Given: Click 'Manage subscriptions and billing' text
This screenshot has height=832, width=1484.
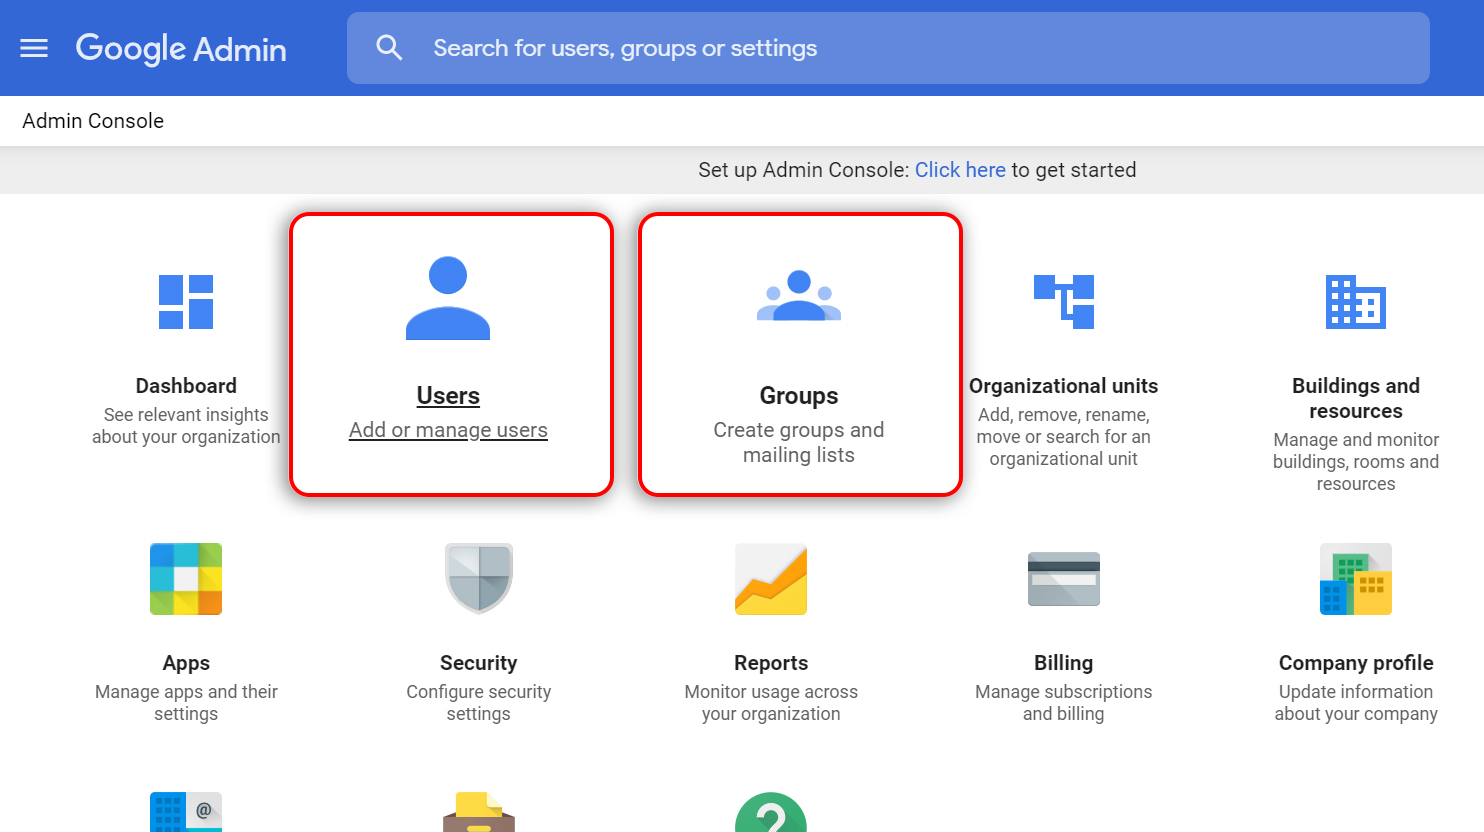Looking at the screenshot, I should [1064, 703].
